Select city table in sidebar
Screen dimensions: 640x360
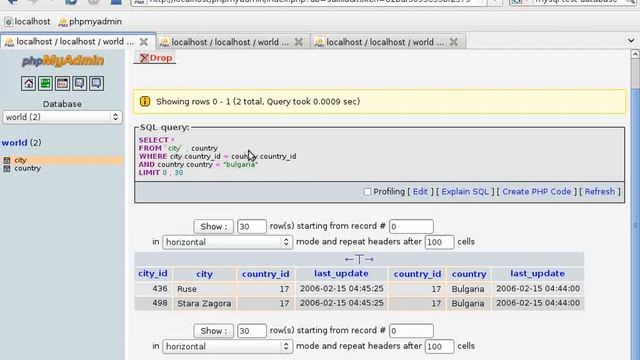(x=20, y=160)
